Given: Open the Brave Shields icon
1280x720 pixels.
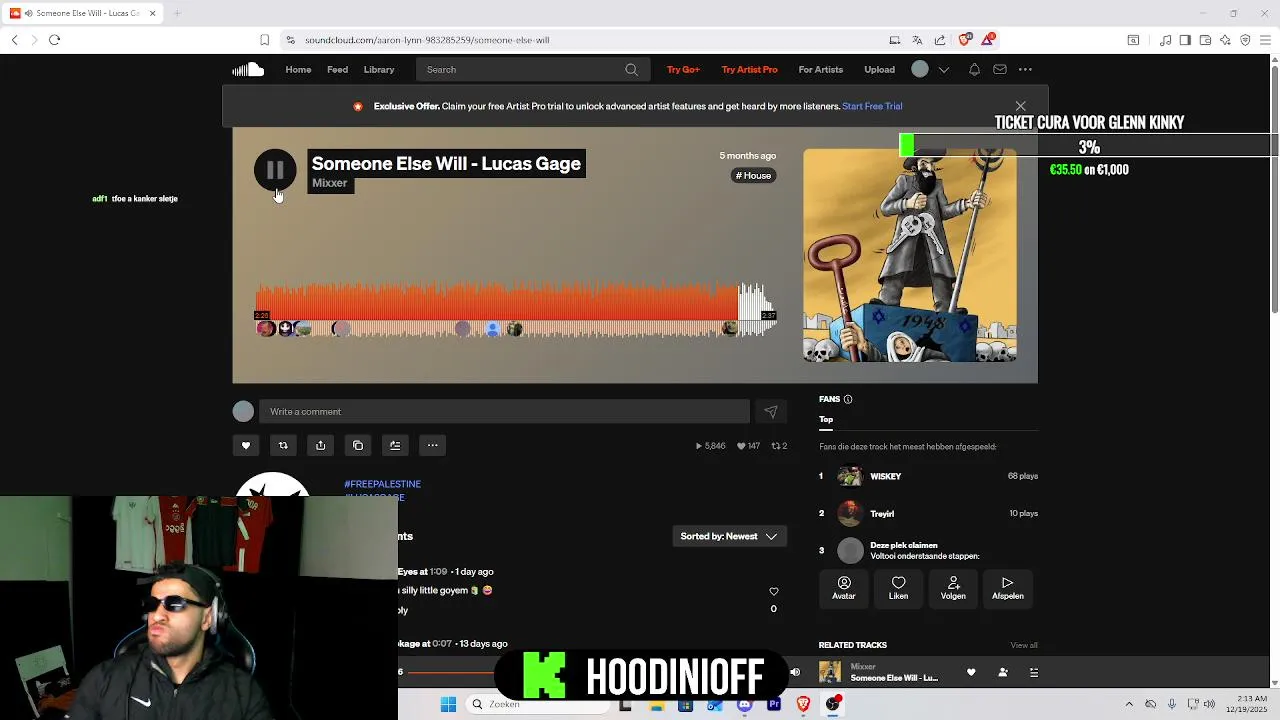Looking at the screenshot, I should (964, 40).
